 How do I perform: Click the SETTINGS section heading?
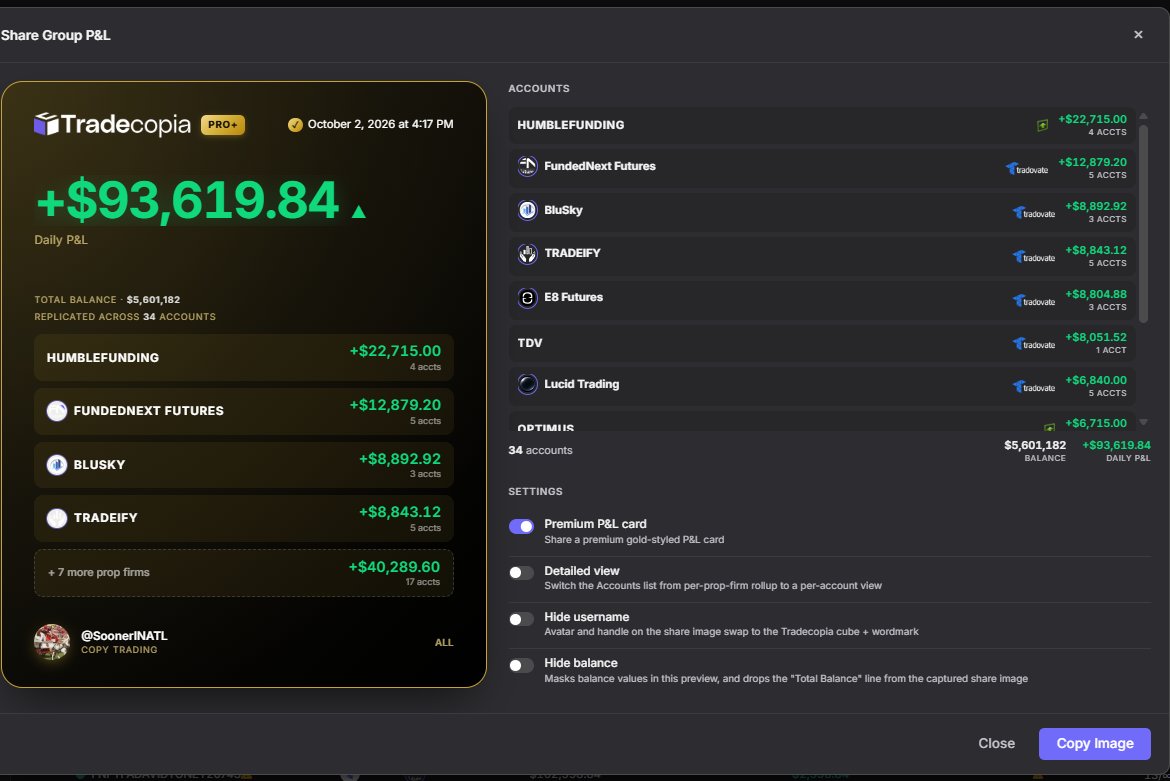[535, 492]
